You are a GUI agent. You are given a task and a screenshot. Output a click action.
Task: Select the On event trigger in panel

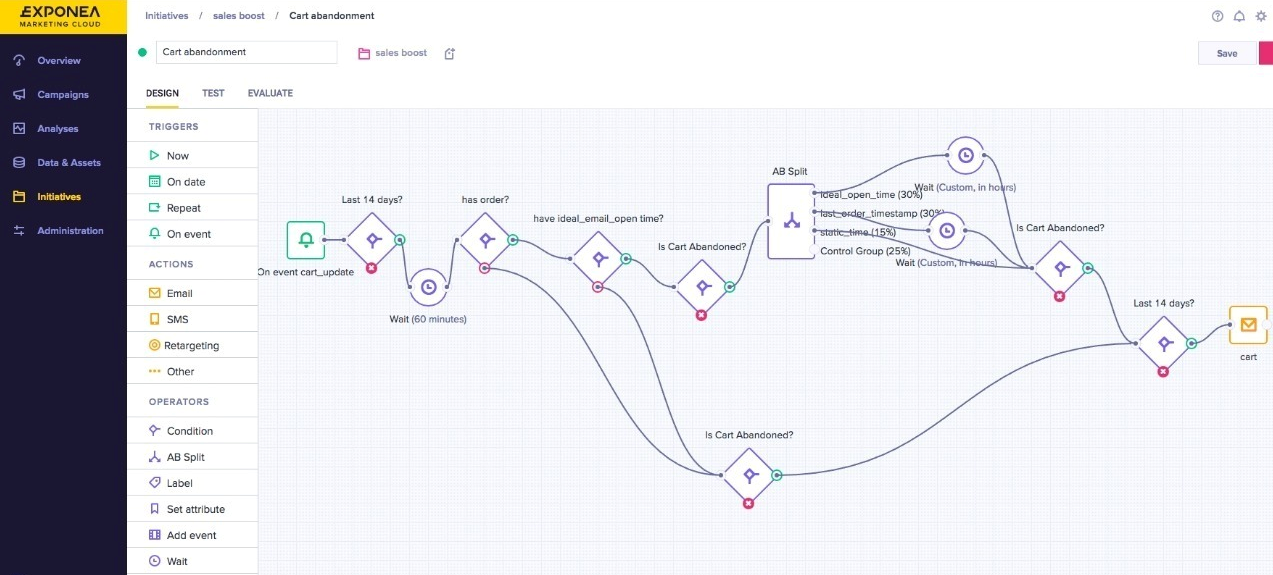pyautogui.click(x=192, y=233)
